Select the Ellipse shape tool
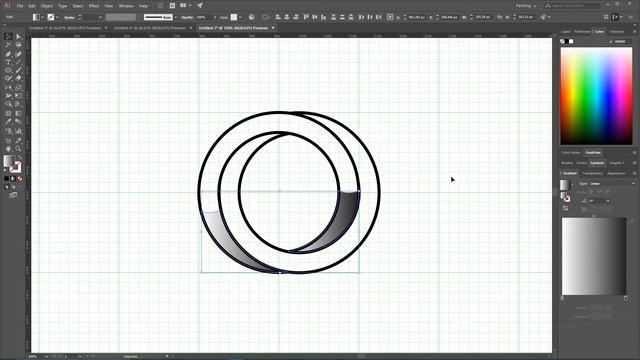Viewport: 640px width, 360px height. [8, 71]
